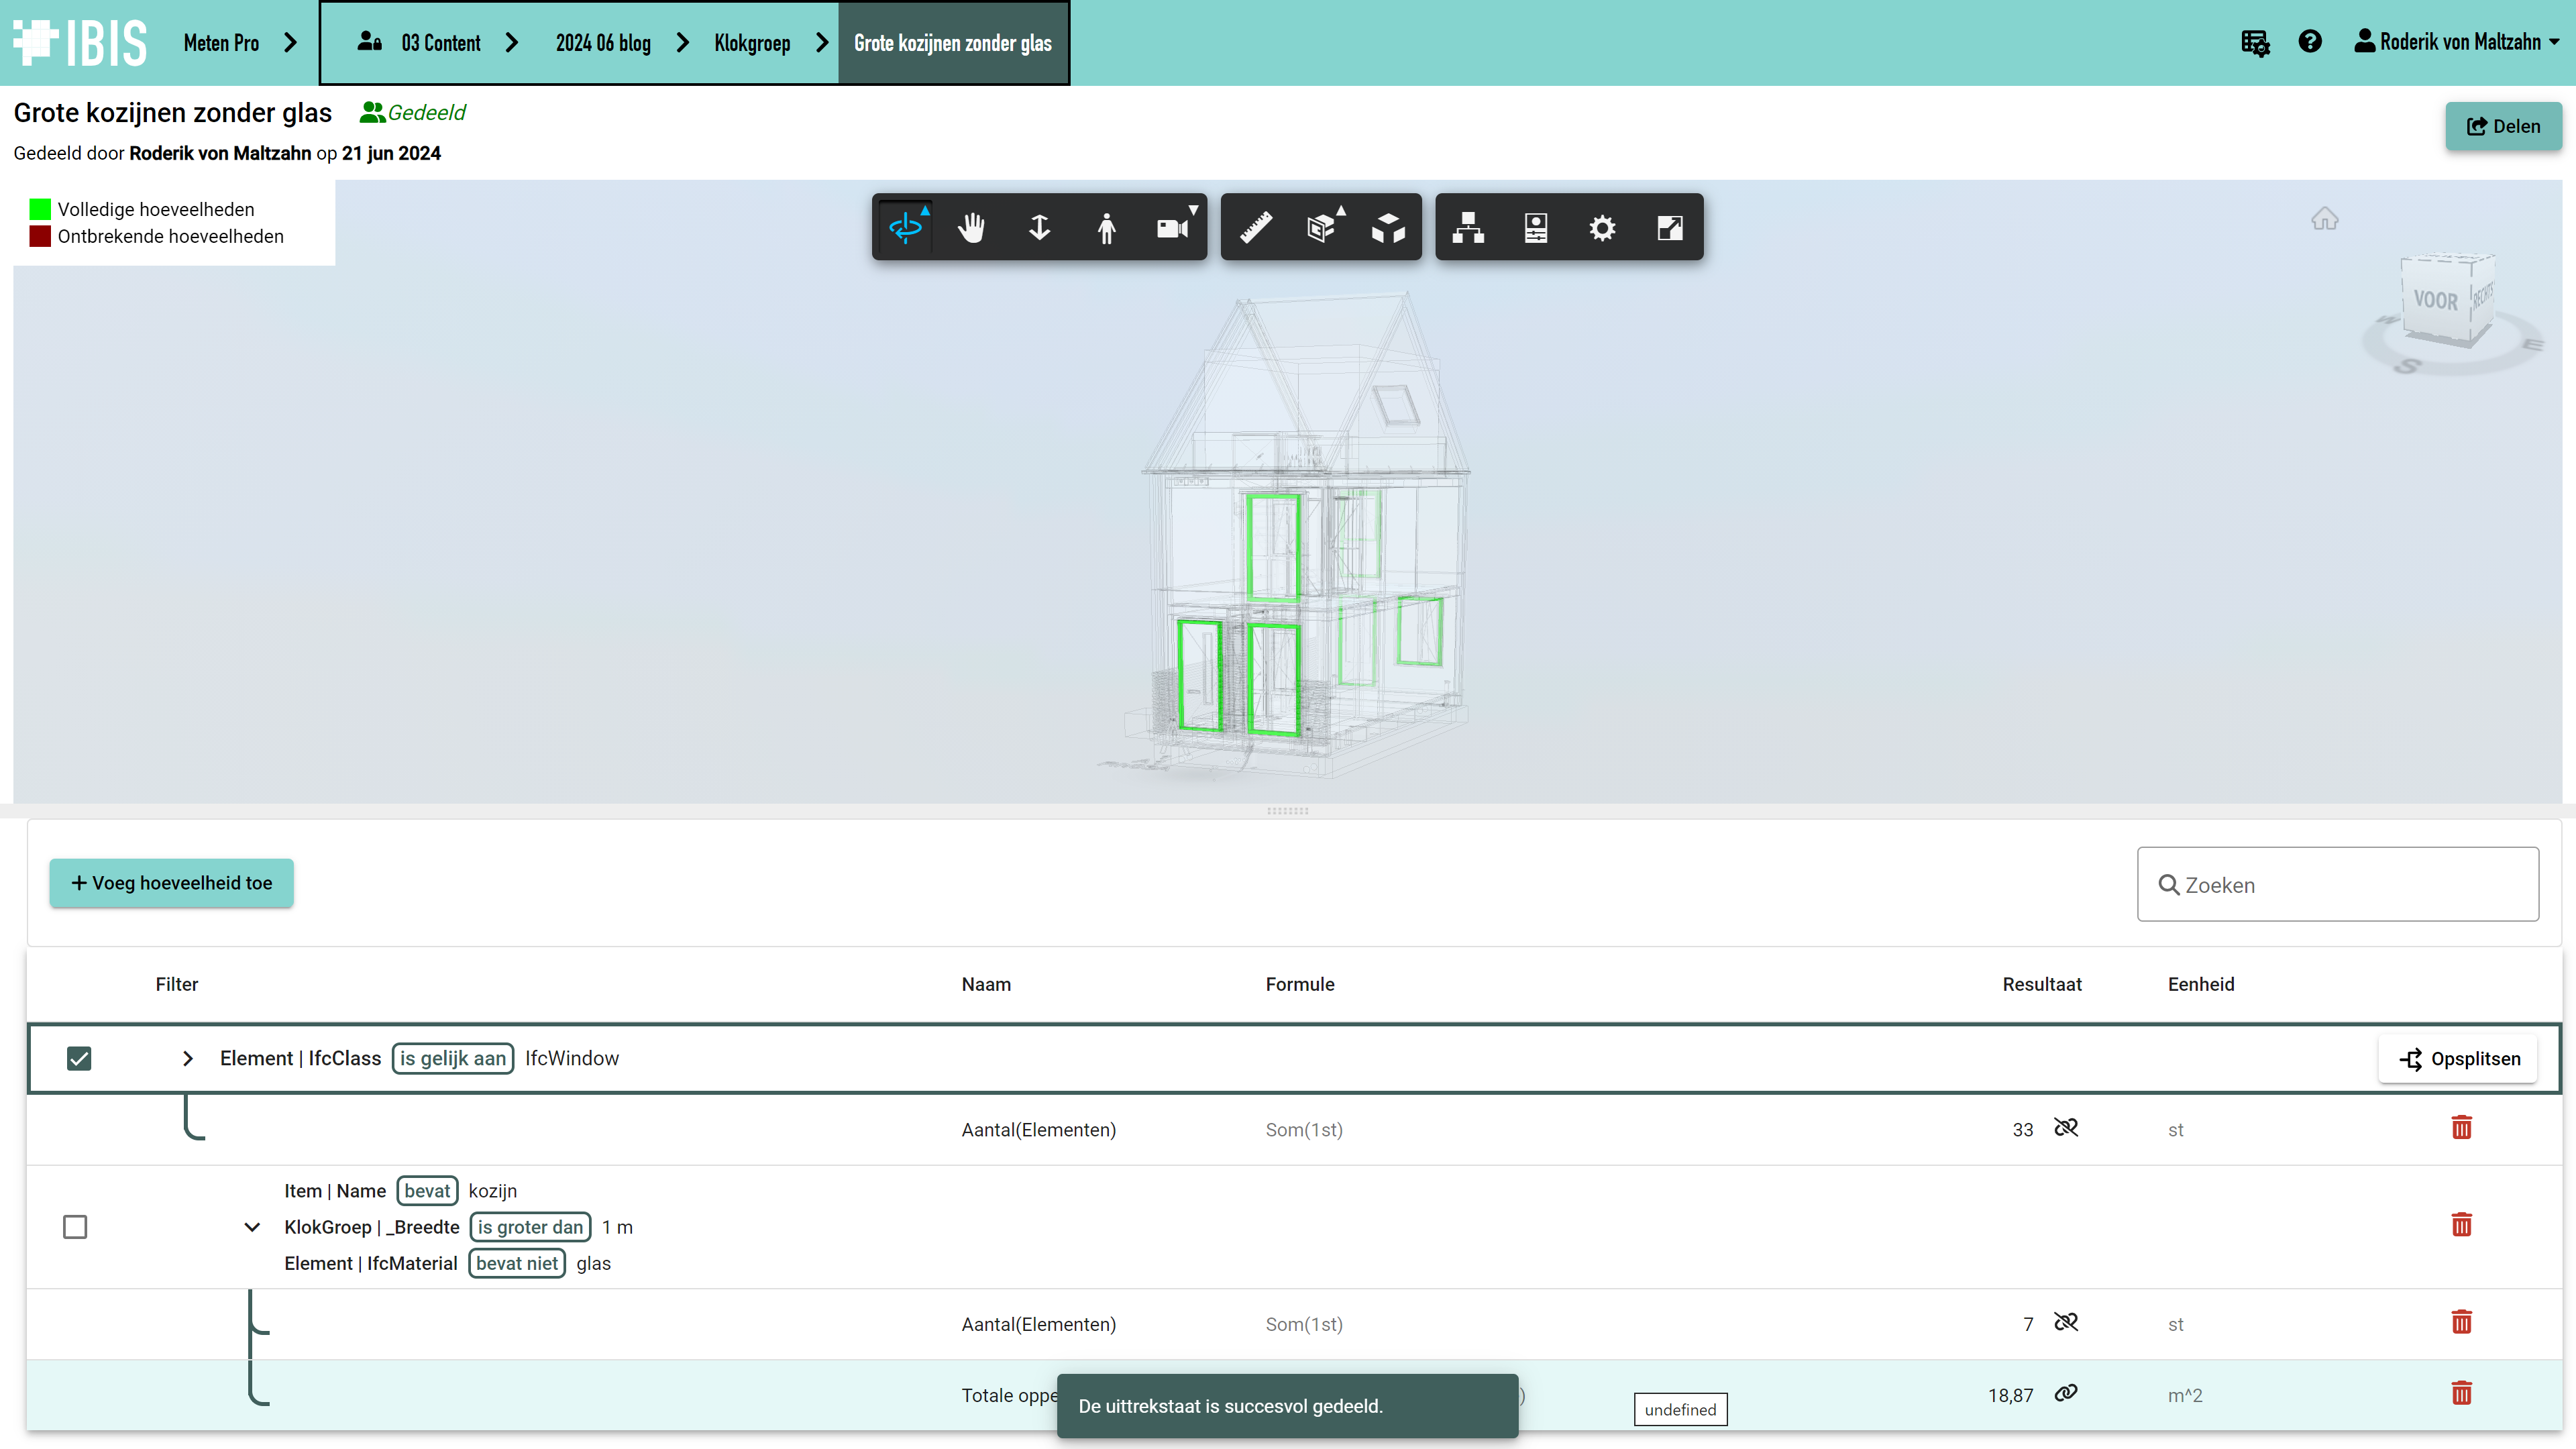Activate the First person walk tool
Image resolution: width=2576 pixels, height=1449 pixels.
pos(1106,227)
